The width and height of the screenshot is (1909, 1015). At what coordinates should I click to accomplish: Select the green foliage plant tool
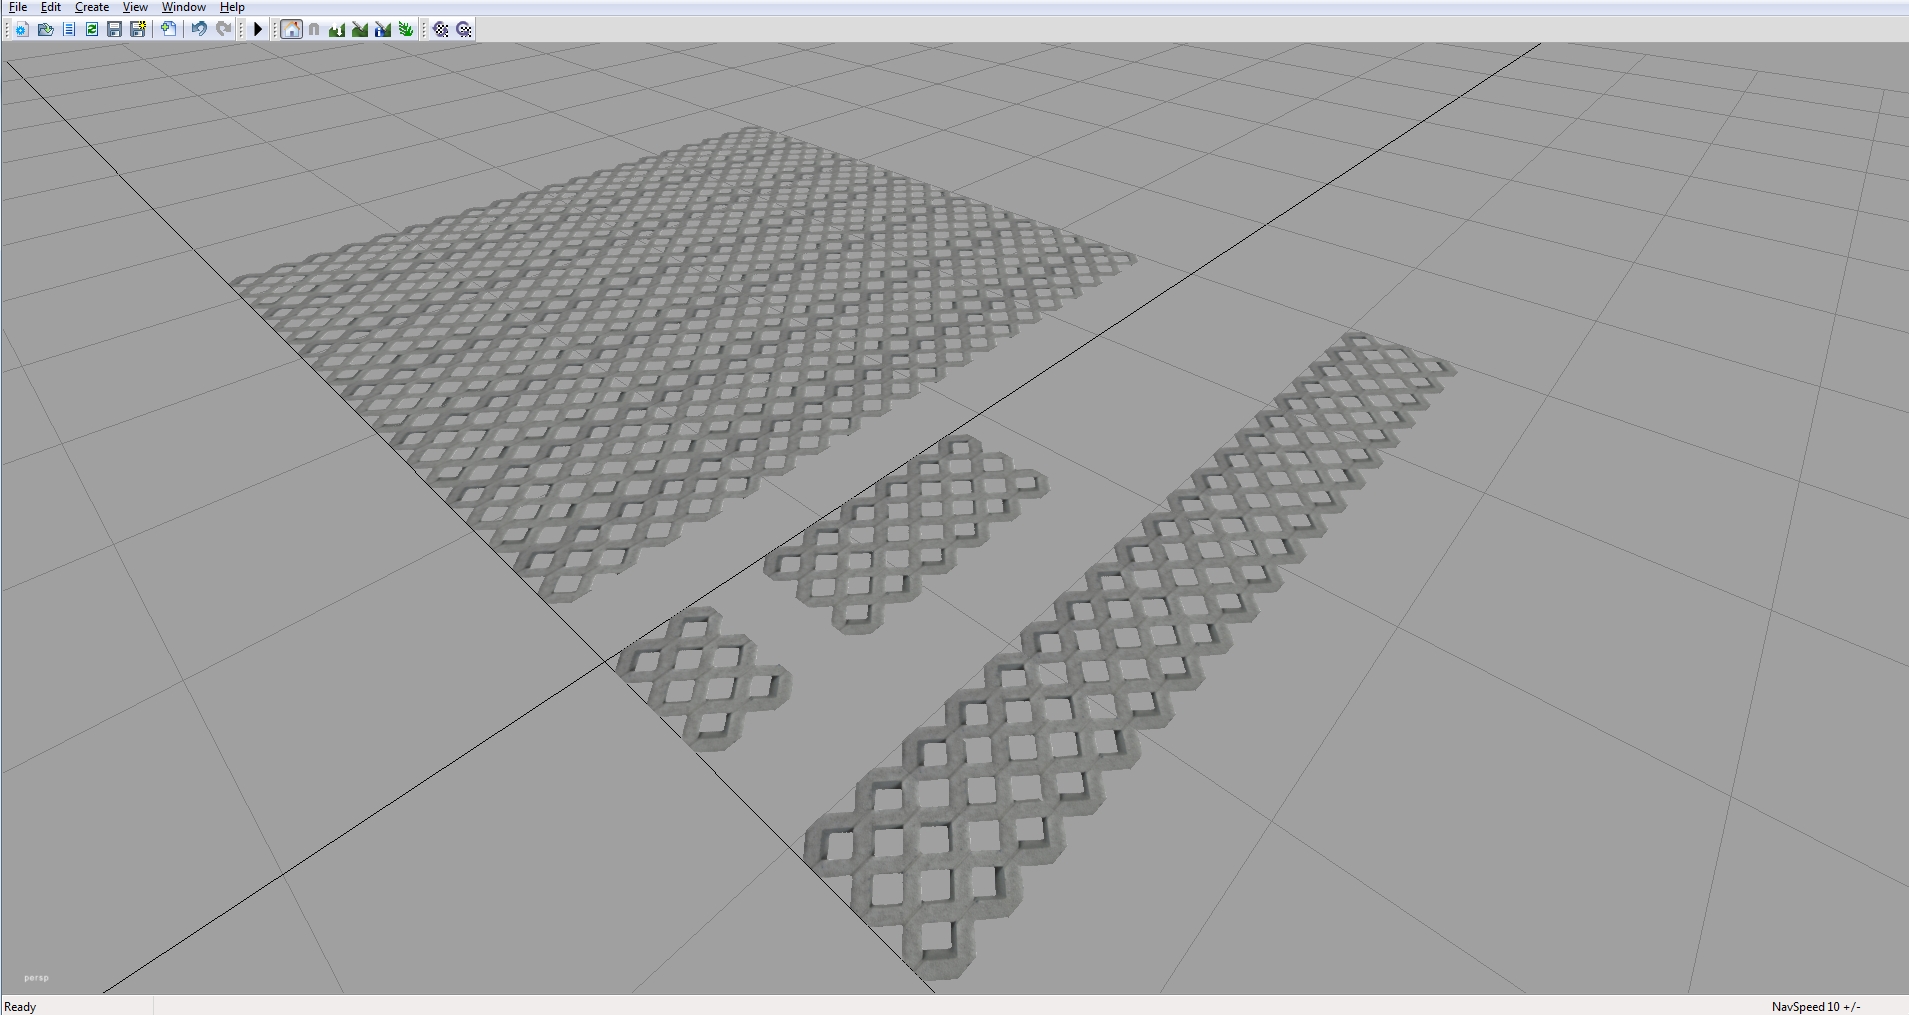click(x=406, y=30)
